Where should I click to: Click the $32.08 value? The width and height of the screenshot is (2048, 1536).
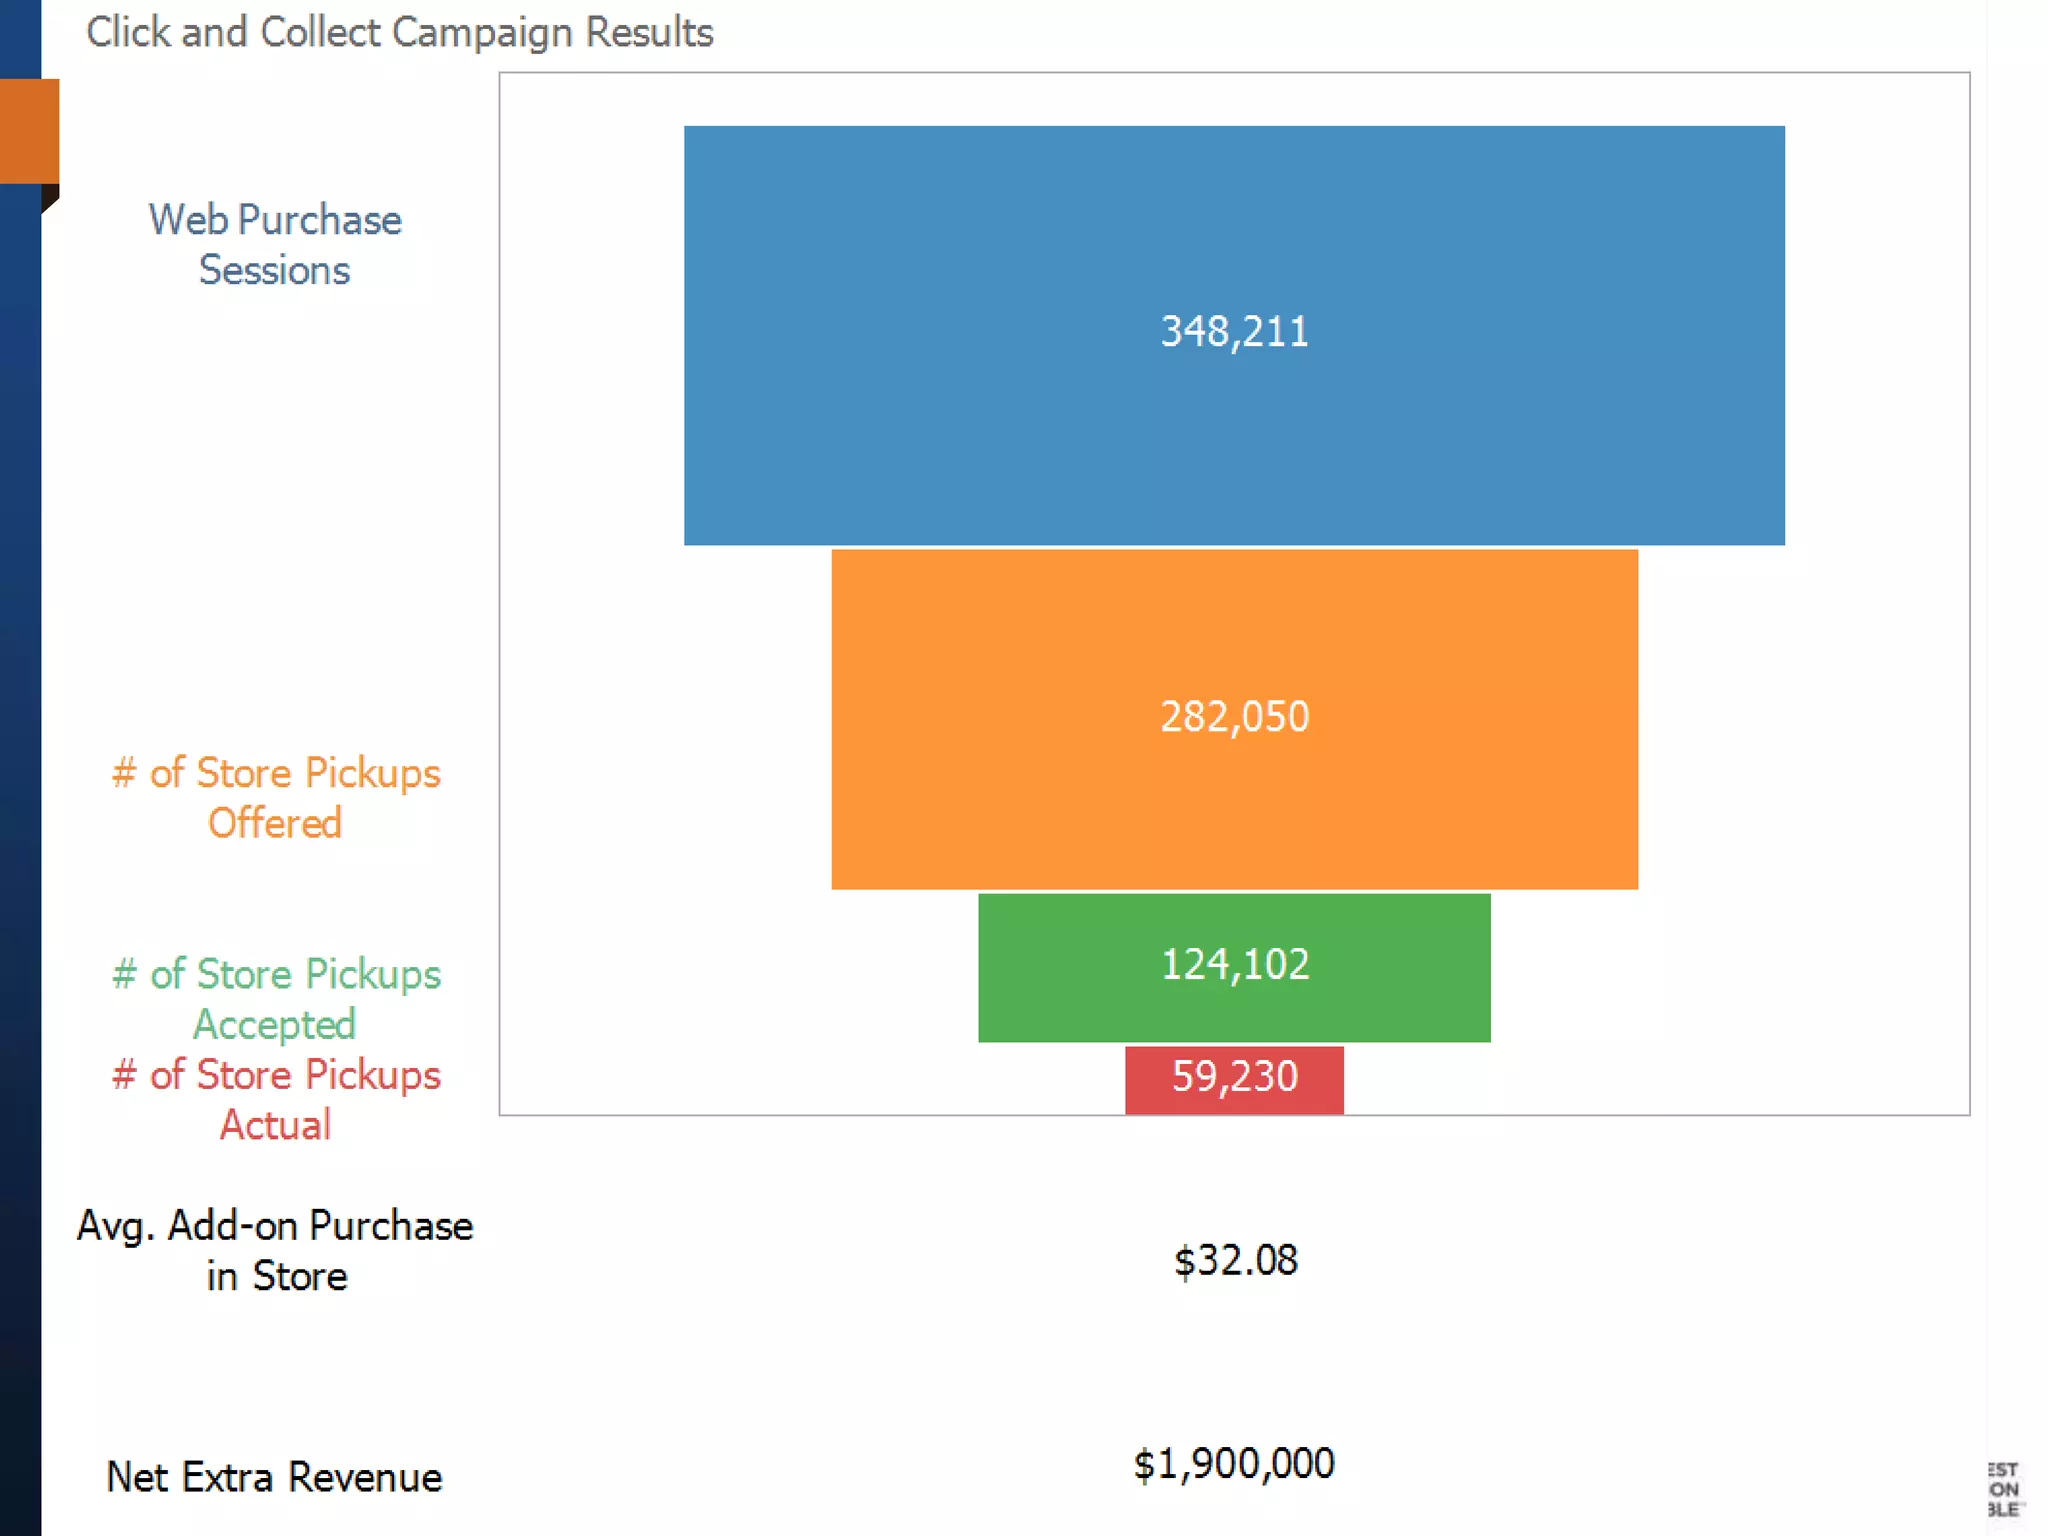pos(1235,1260)
